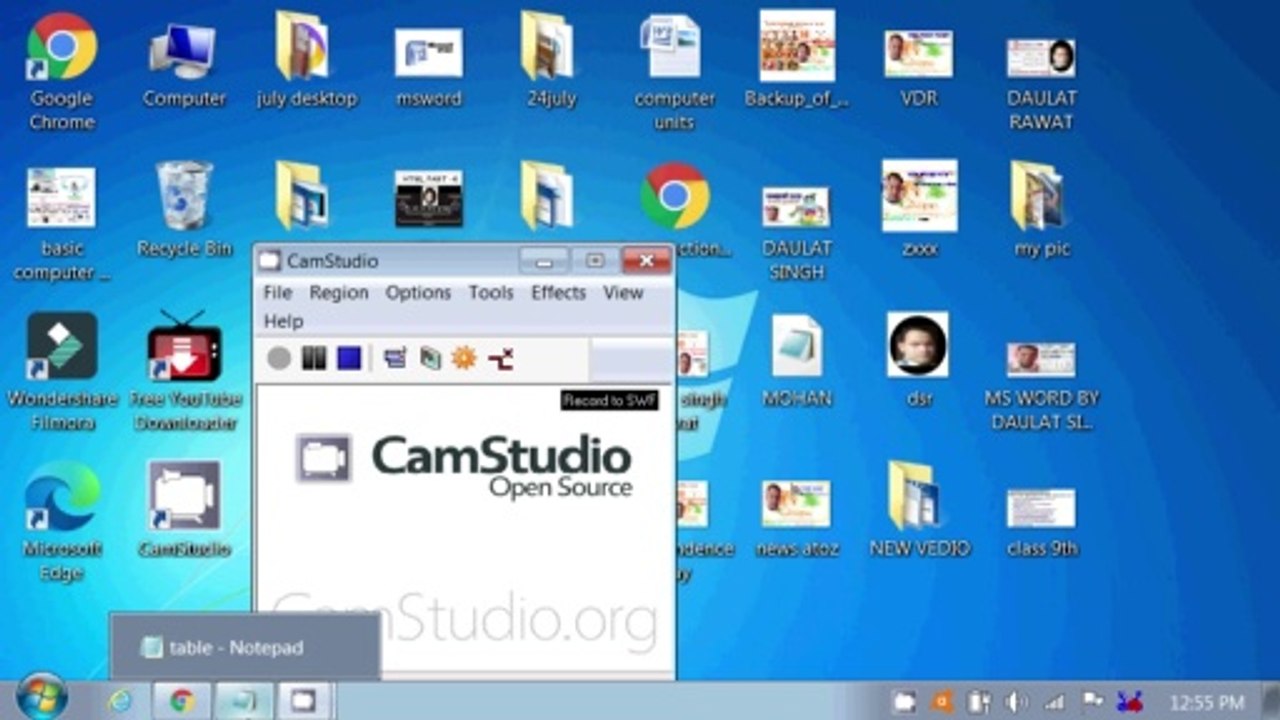Open CamStudio's Help menu
Screen dimensions: 1280x720
coord(283,321)
